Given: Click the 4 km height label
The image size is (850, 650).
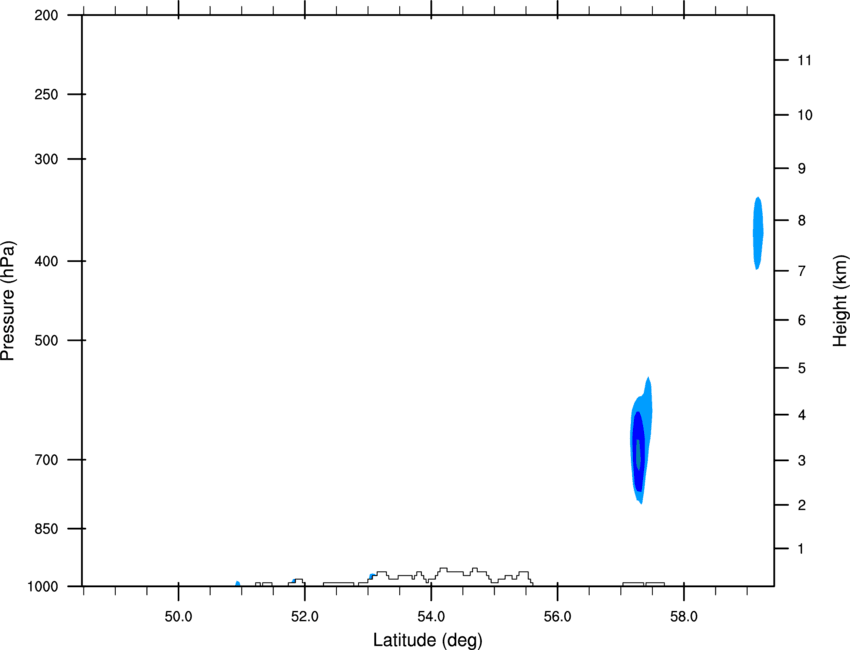Looking at the screenshot, I should 802,415.
